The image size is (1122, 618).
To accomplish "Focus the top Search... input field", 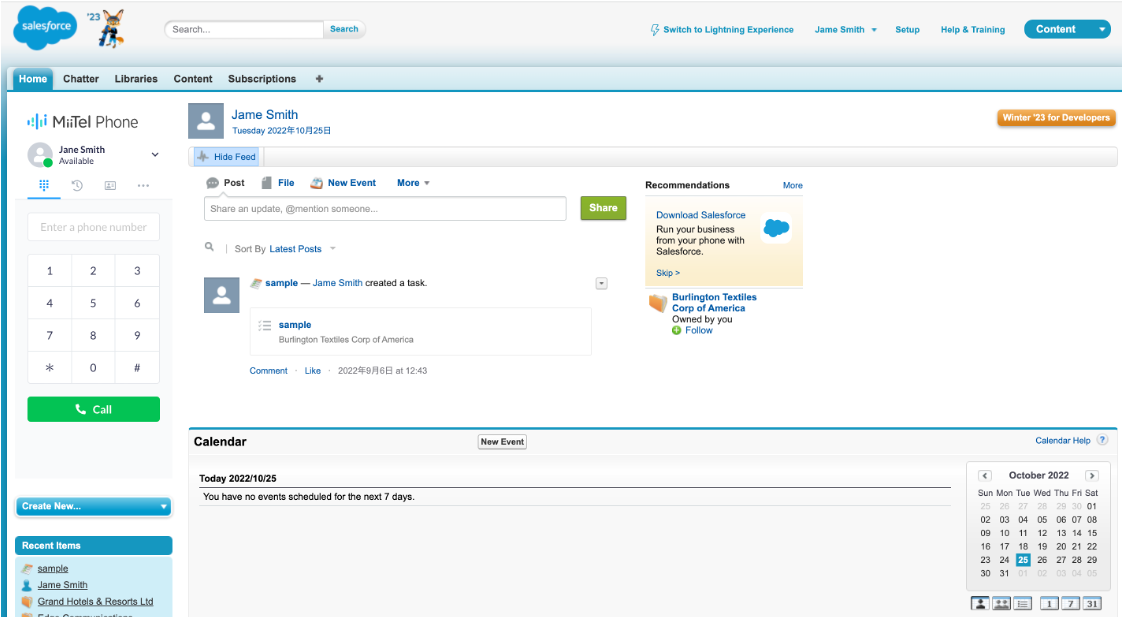I will pos(244,29).
